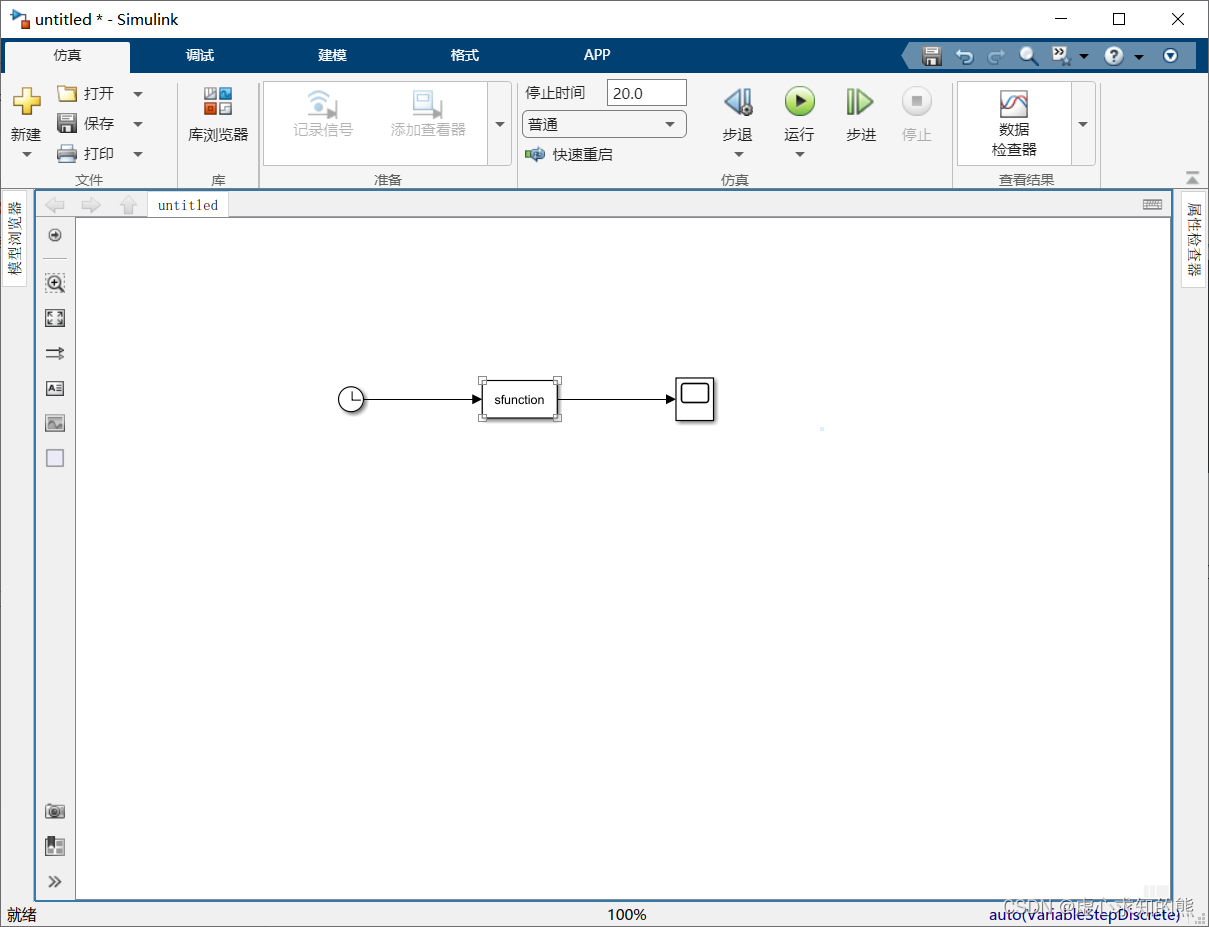Viewport: 1209px width, 927px height.
Task: Click the 打印 (Print) button
Action: click(x=86, y=153)
